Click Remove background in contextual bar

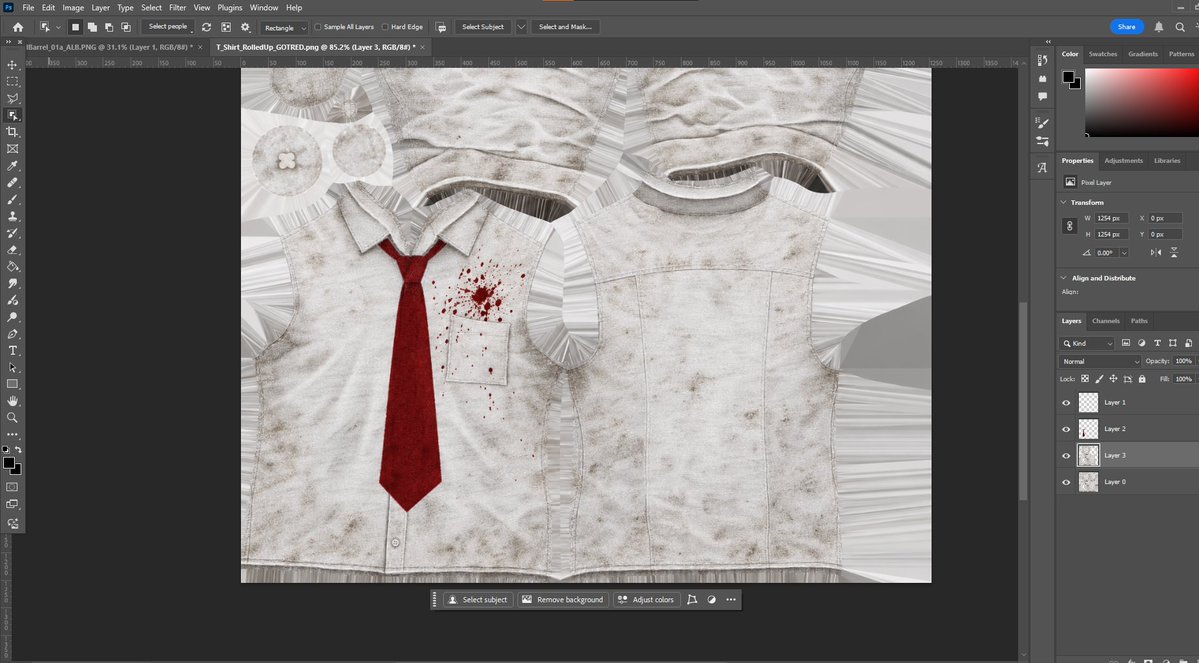point(563,600)
